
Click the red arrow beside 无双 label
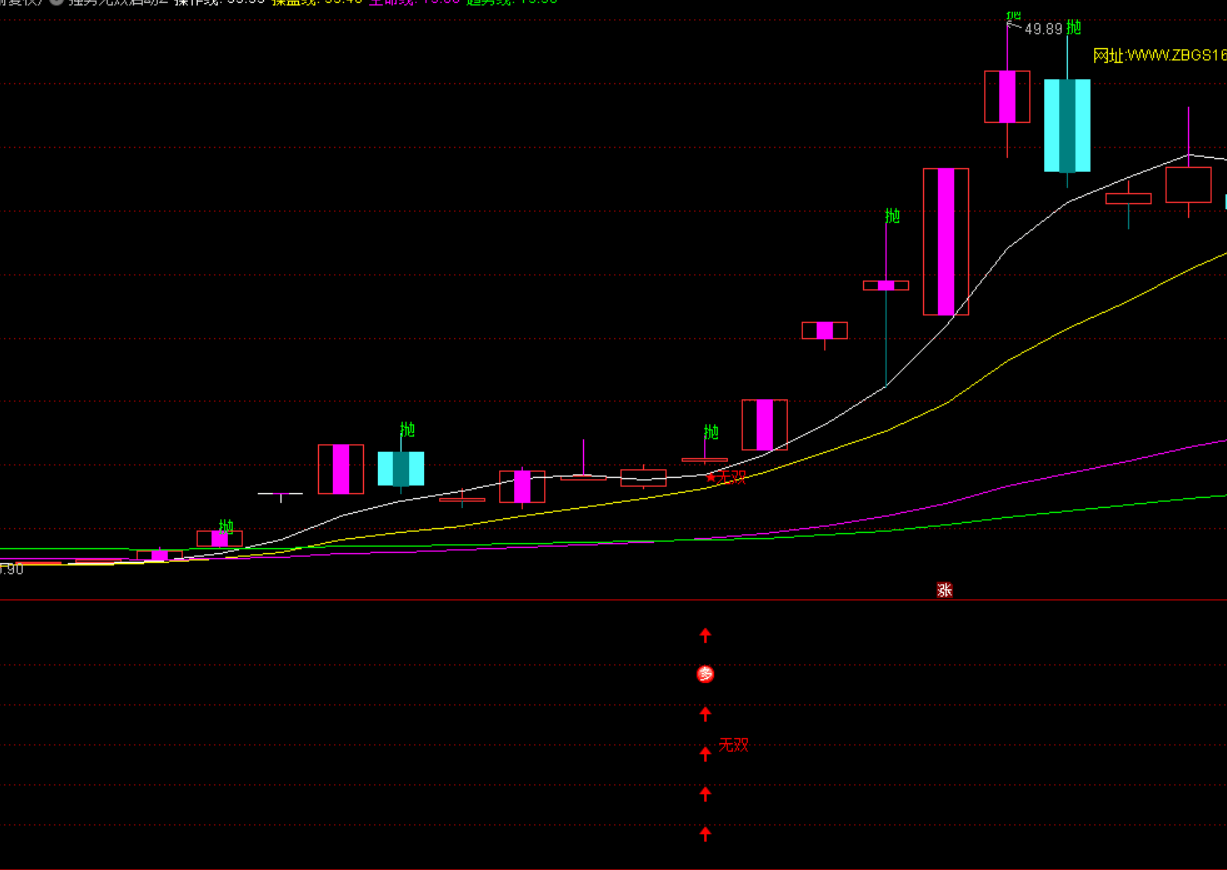pos(705,753)
